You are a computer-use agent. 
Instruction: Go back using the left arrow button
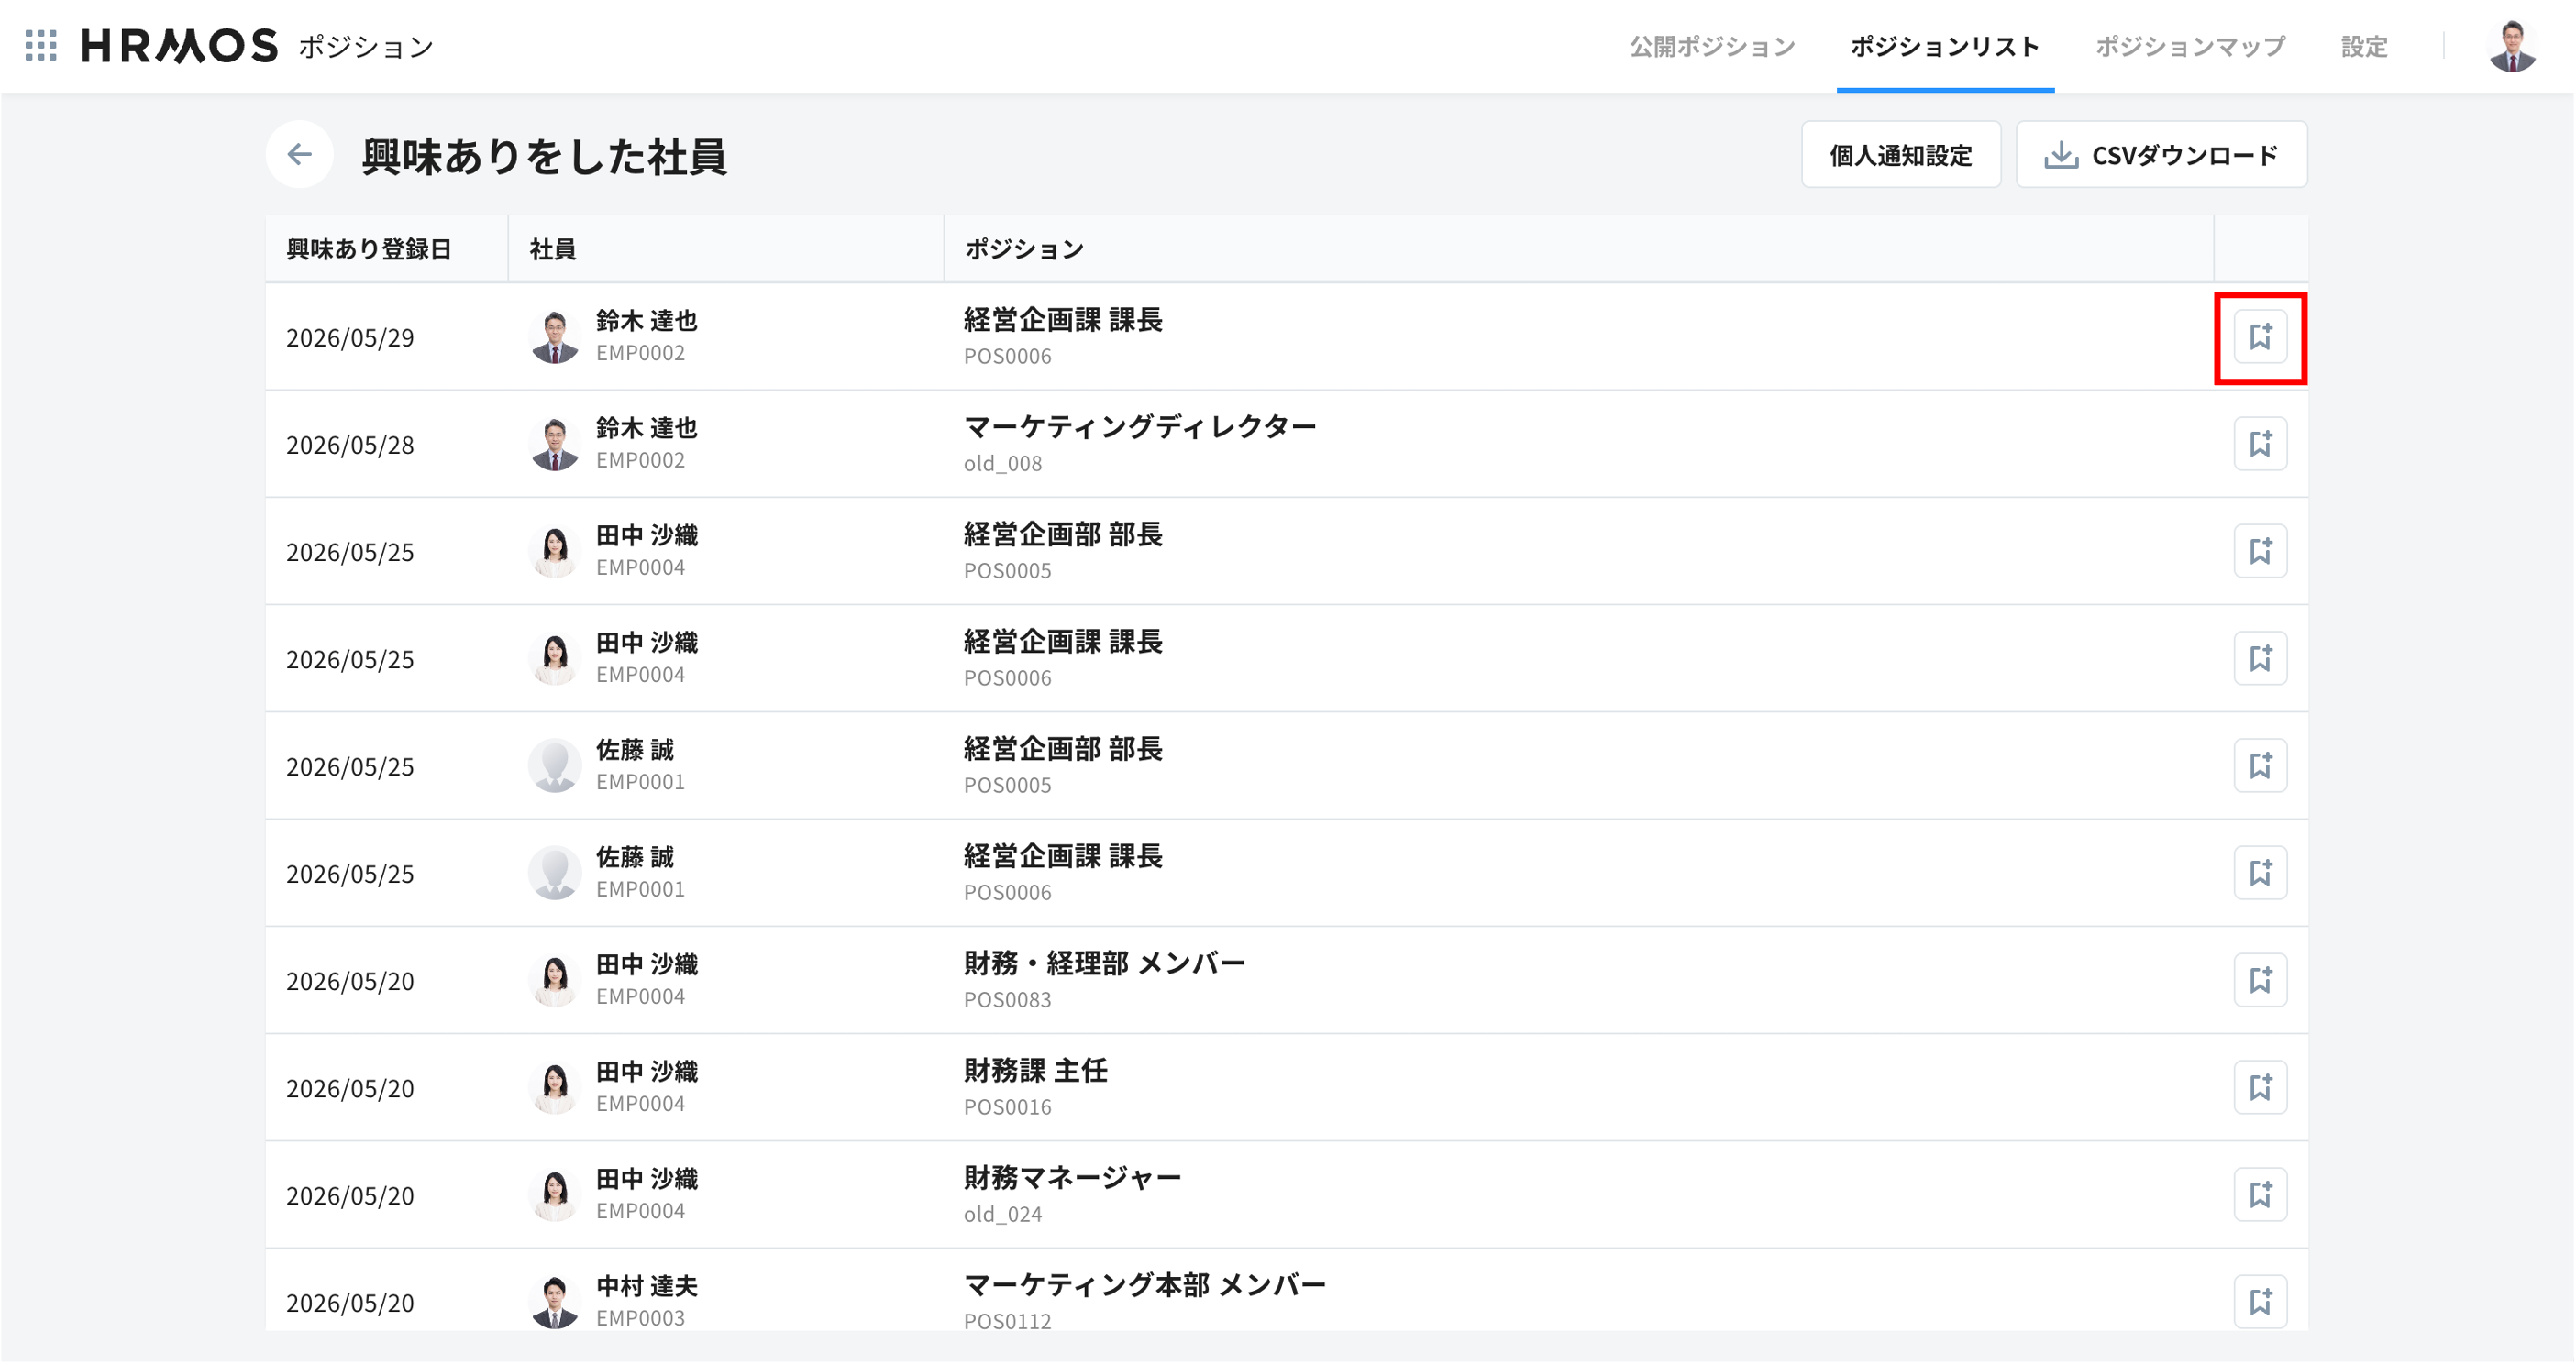[x=299, y=154]
